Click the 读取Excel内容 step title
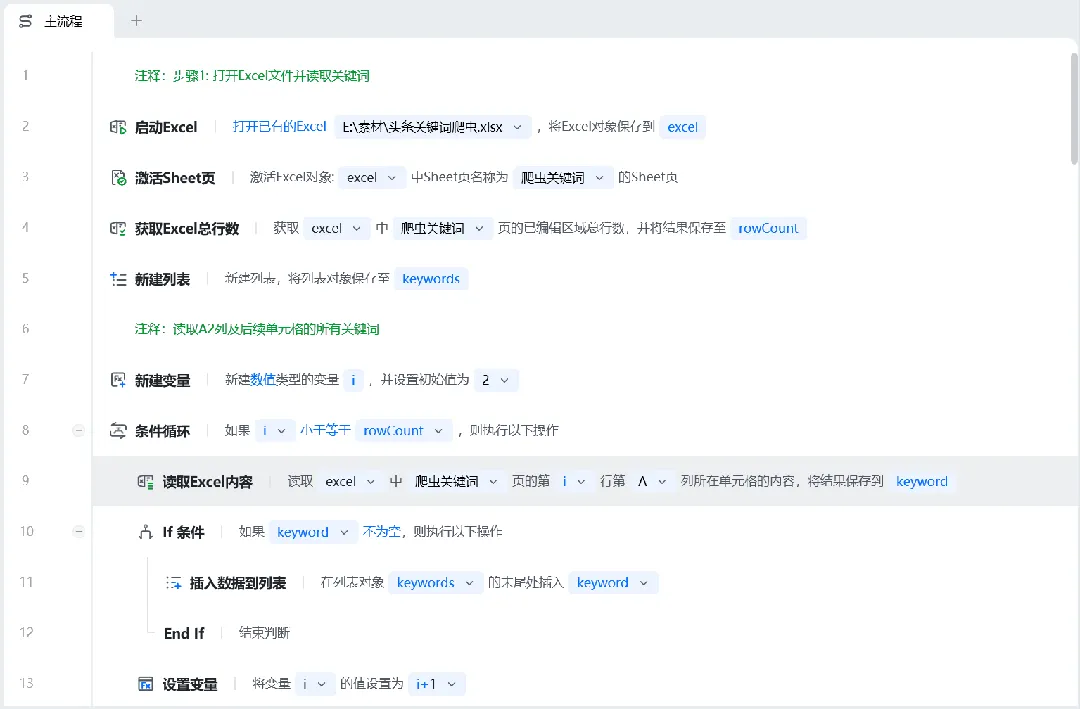 point(207,482)
